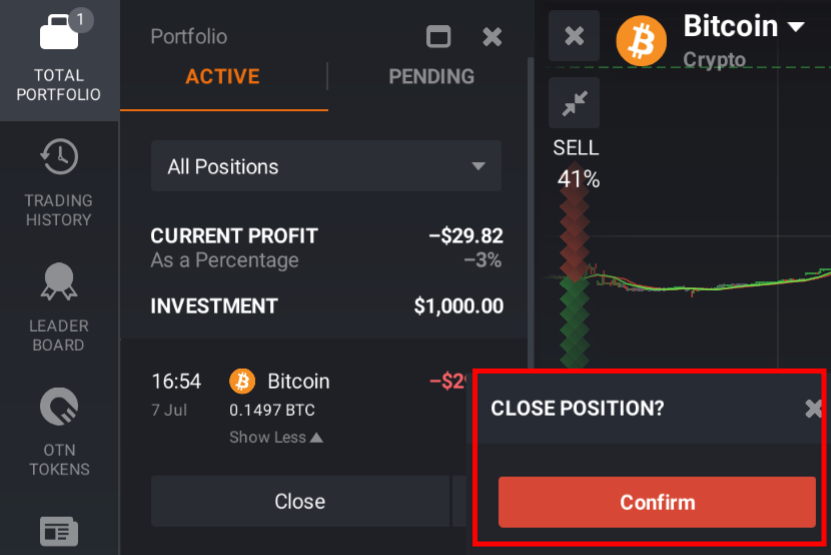Close the Bitcoin chart tab

pyautogui.click(x=574, y=36)
